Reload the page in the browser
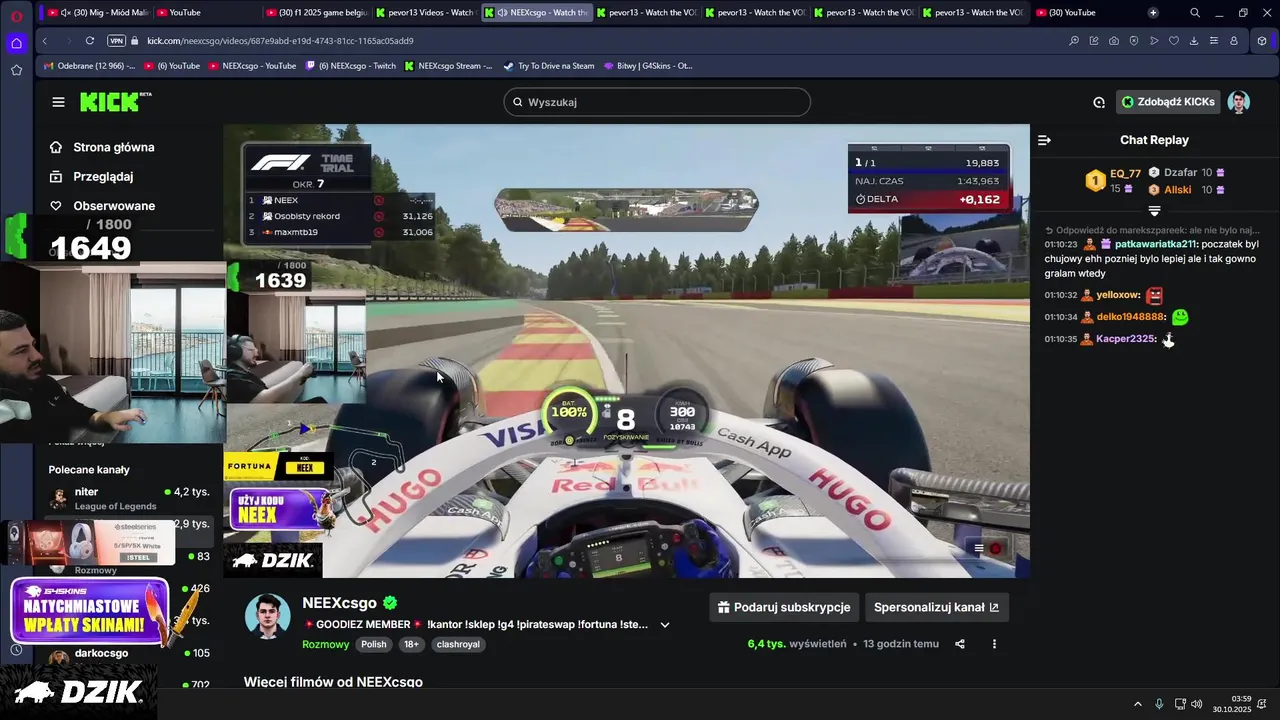Viewport: 1280px width, 720px height. tap(90, 41)
